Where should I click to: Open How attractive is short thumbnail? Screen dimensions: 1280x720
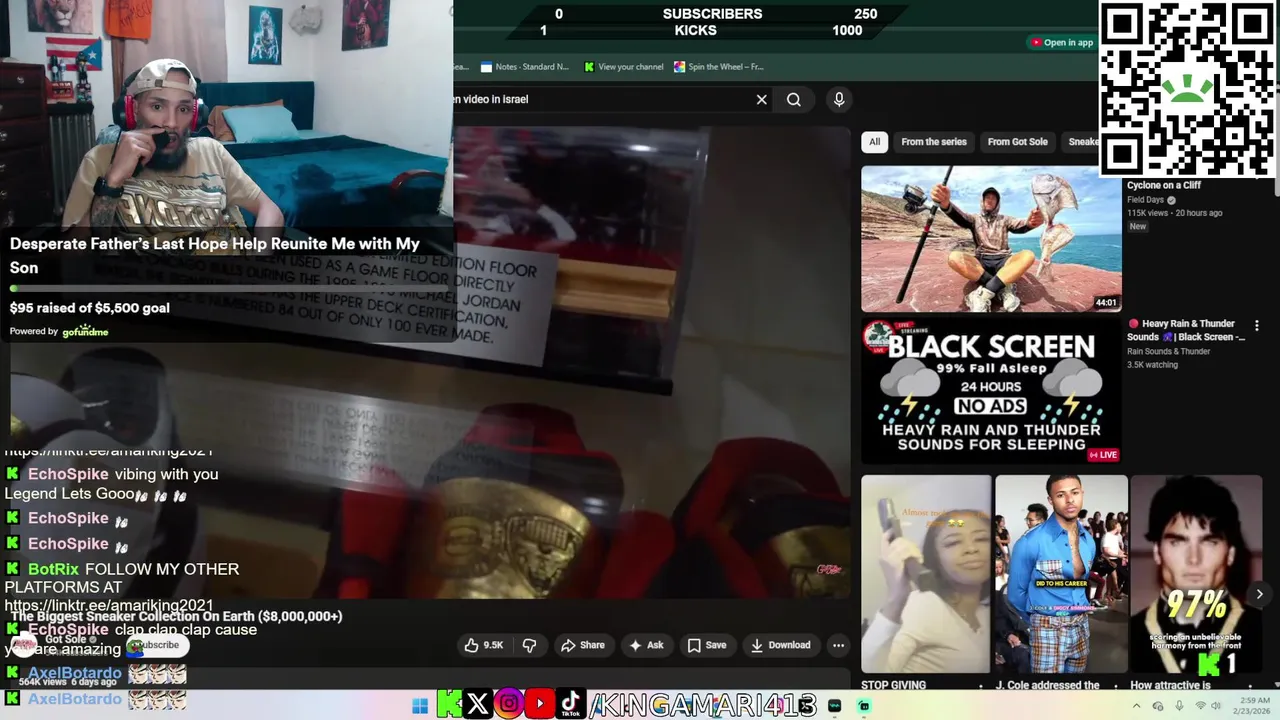(1196, 574)
